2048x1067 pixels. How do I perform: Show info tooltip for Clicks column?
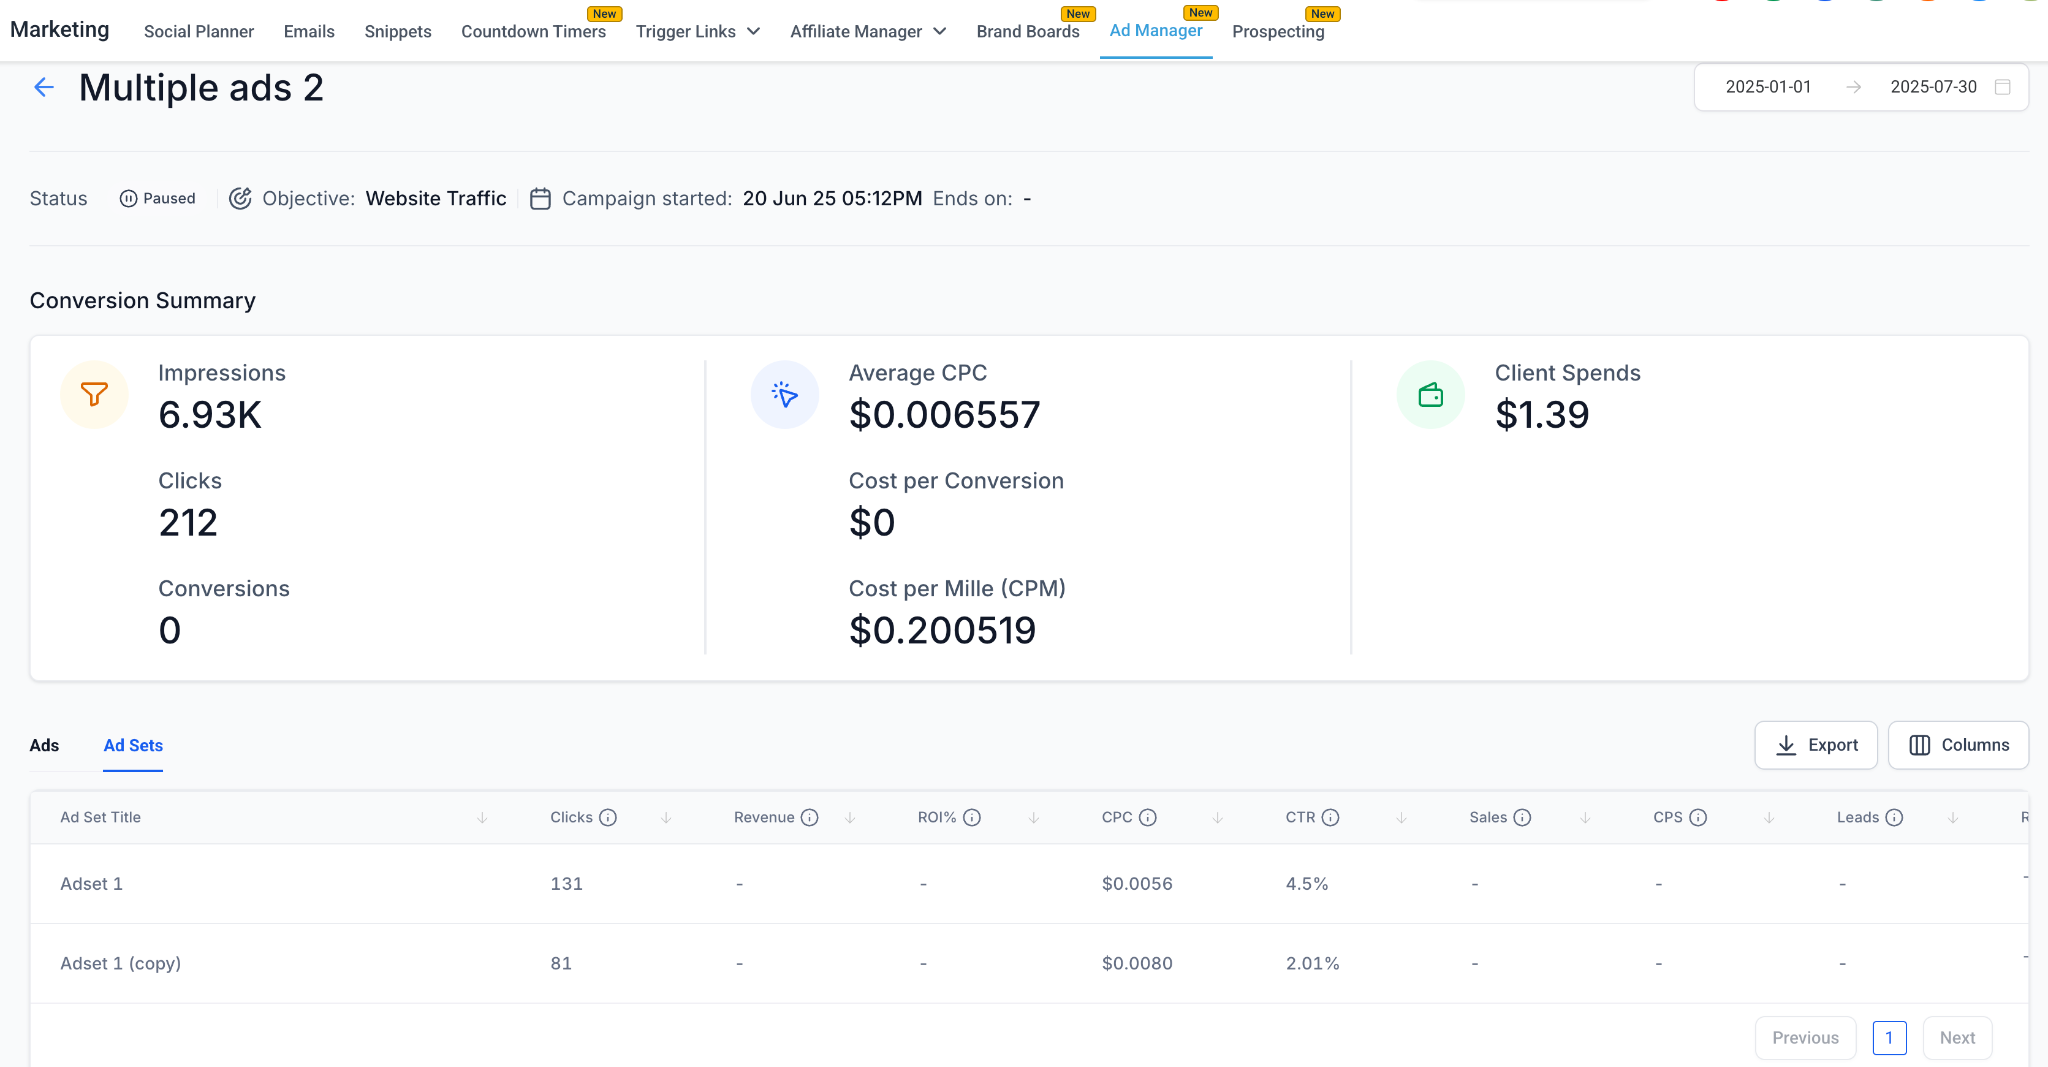tap(608, 818)
